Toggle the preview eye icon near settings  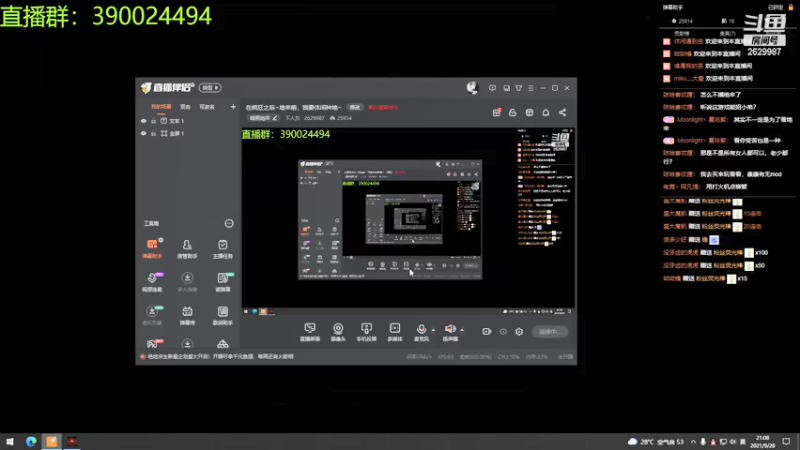click(x=503, y=332)
